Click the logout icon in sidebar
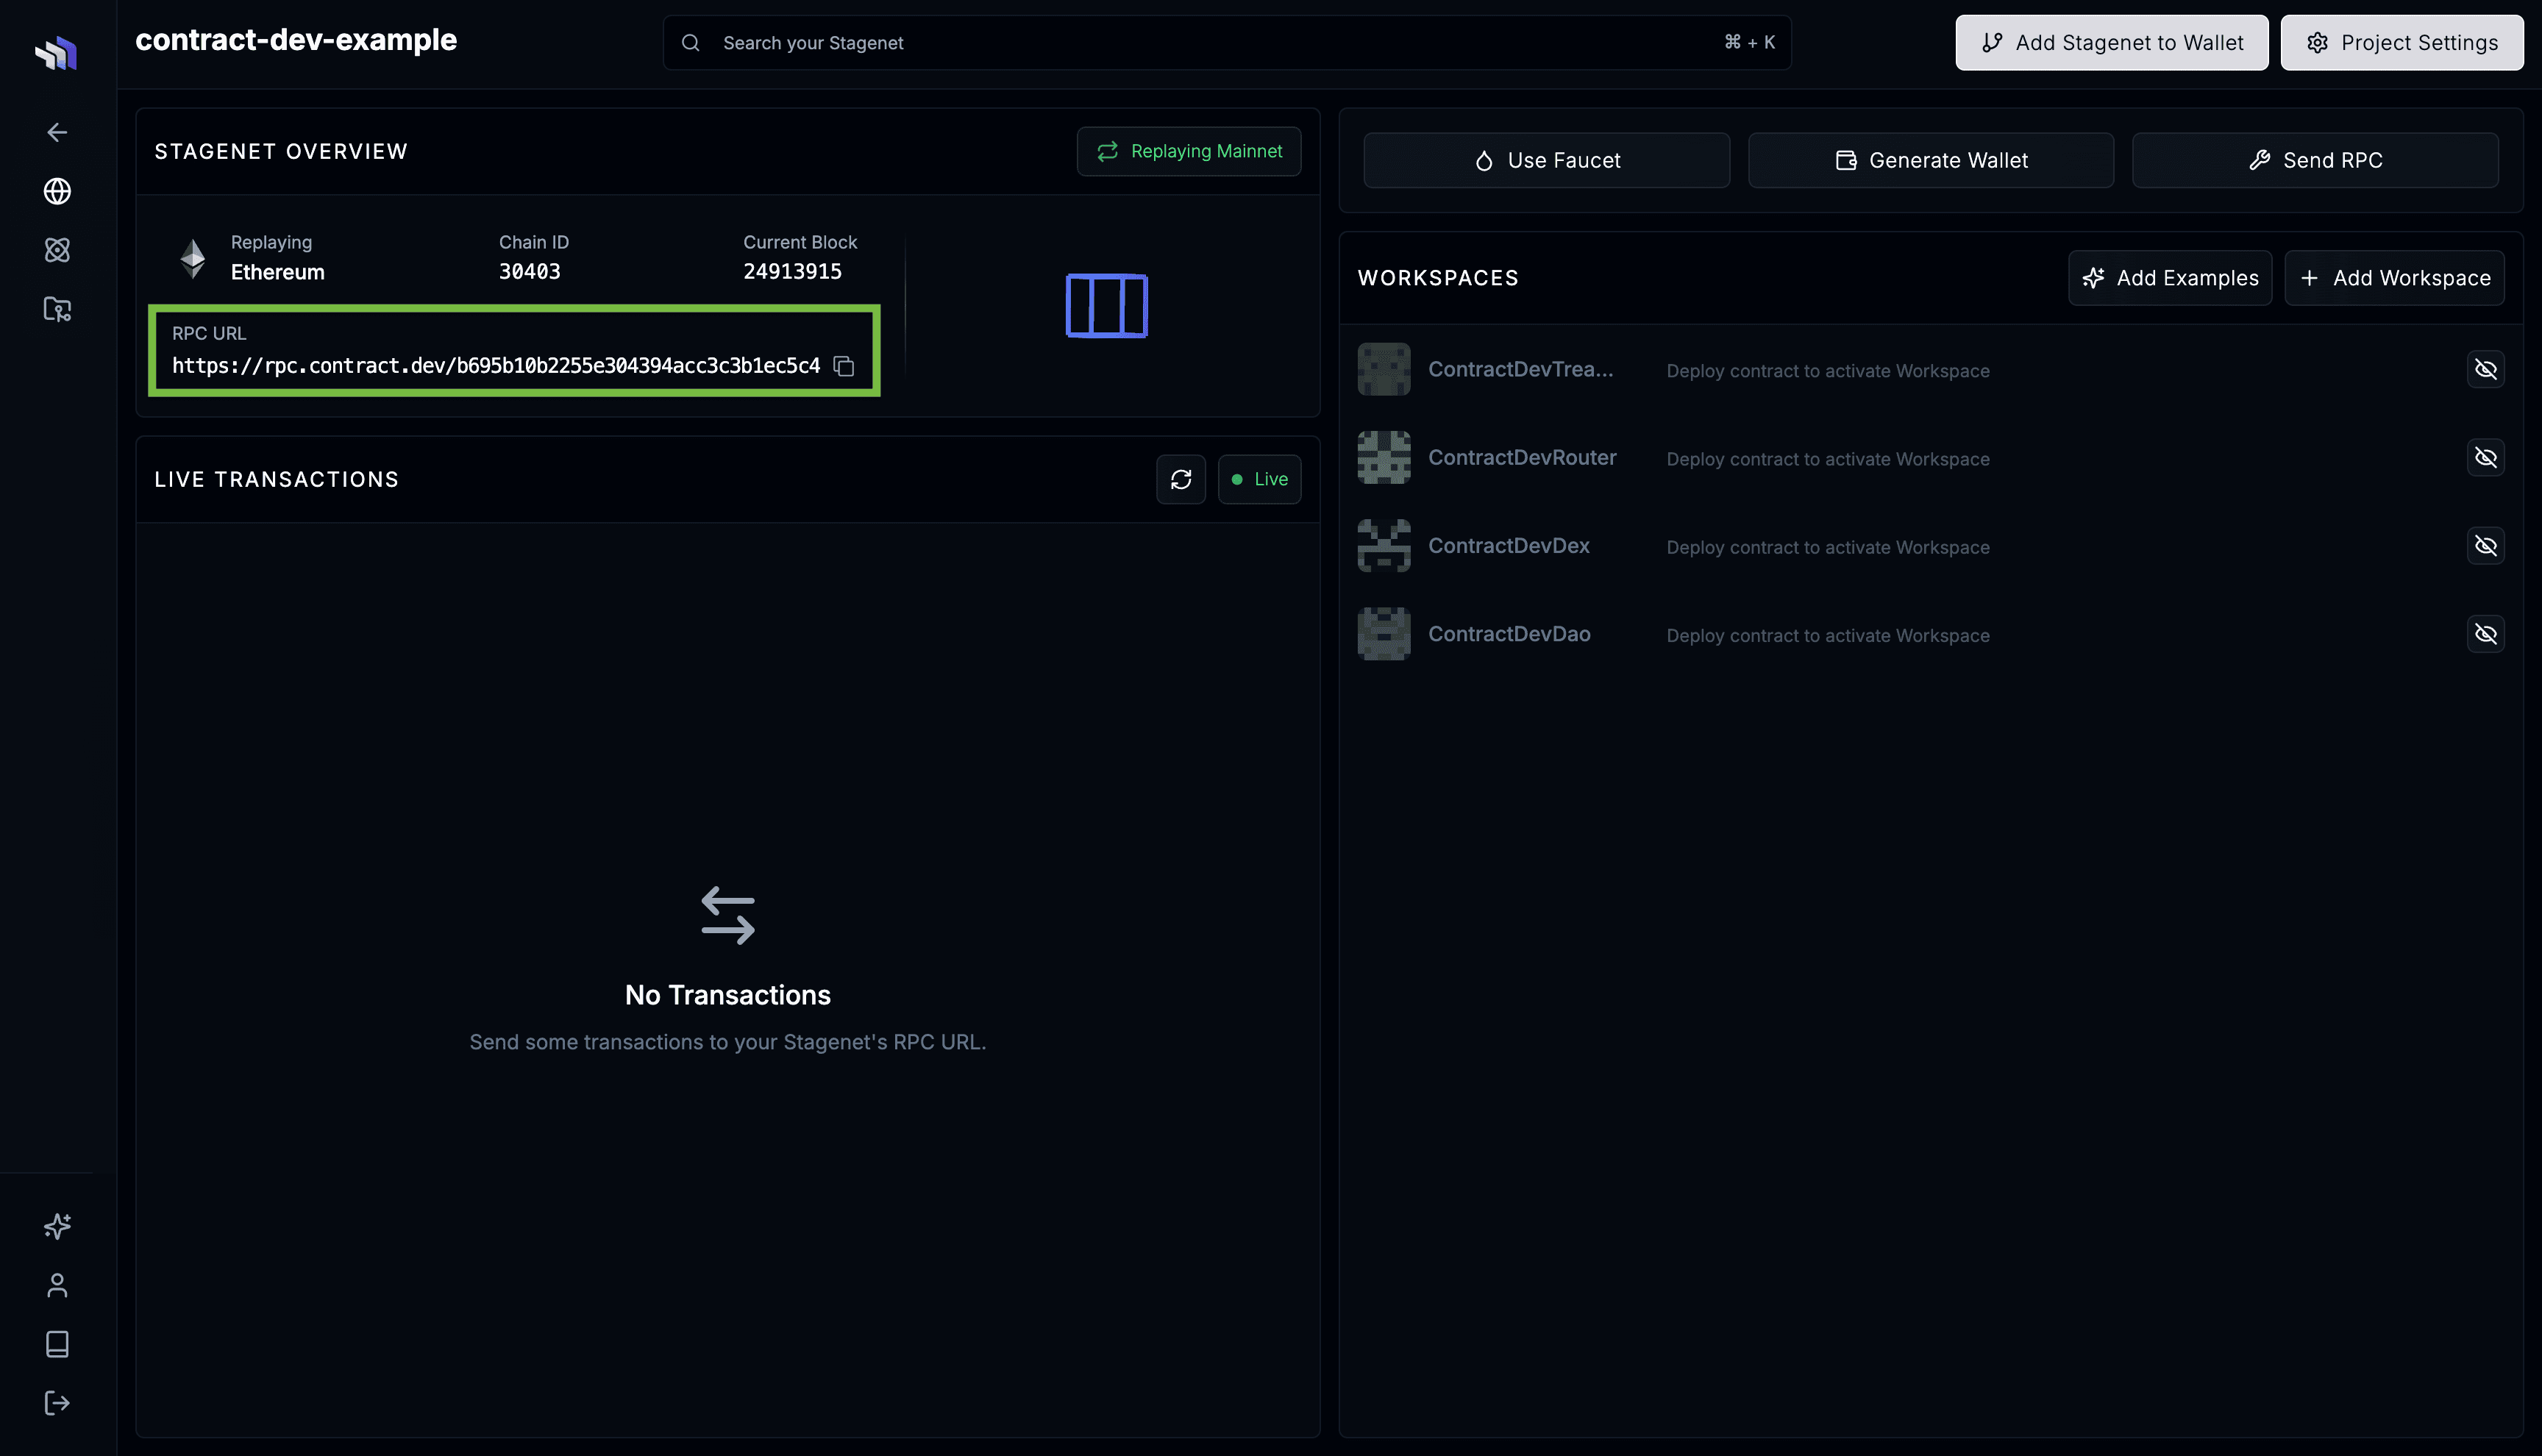This screenshot has width=2542, height=1456. coord(57,1403)
